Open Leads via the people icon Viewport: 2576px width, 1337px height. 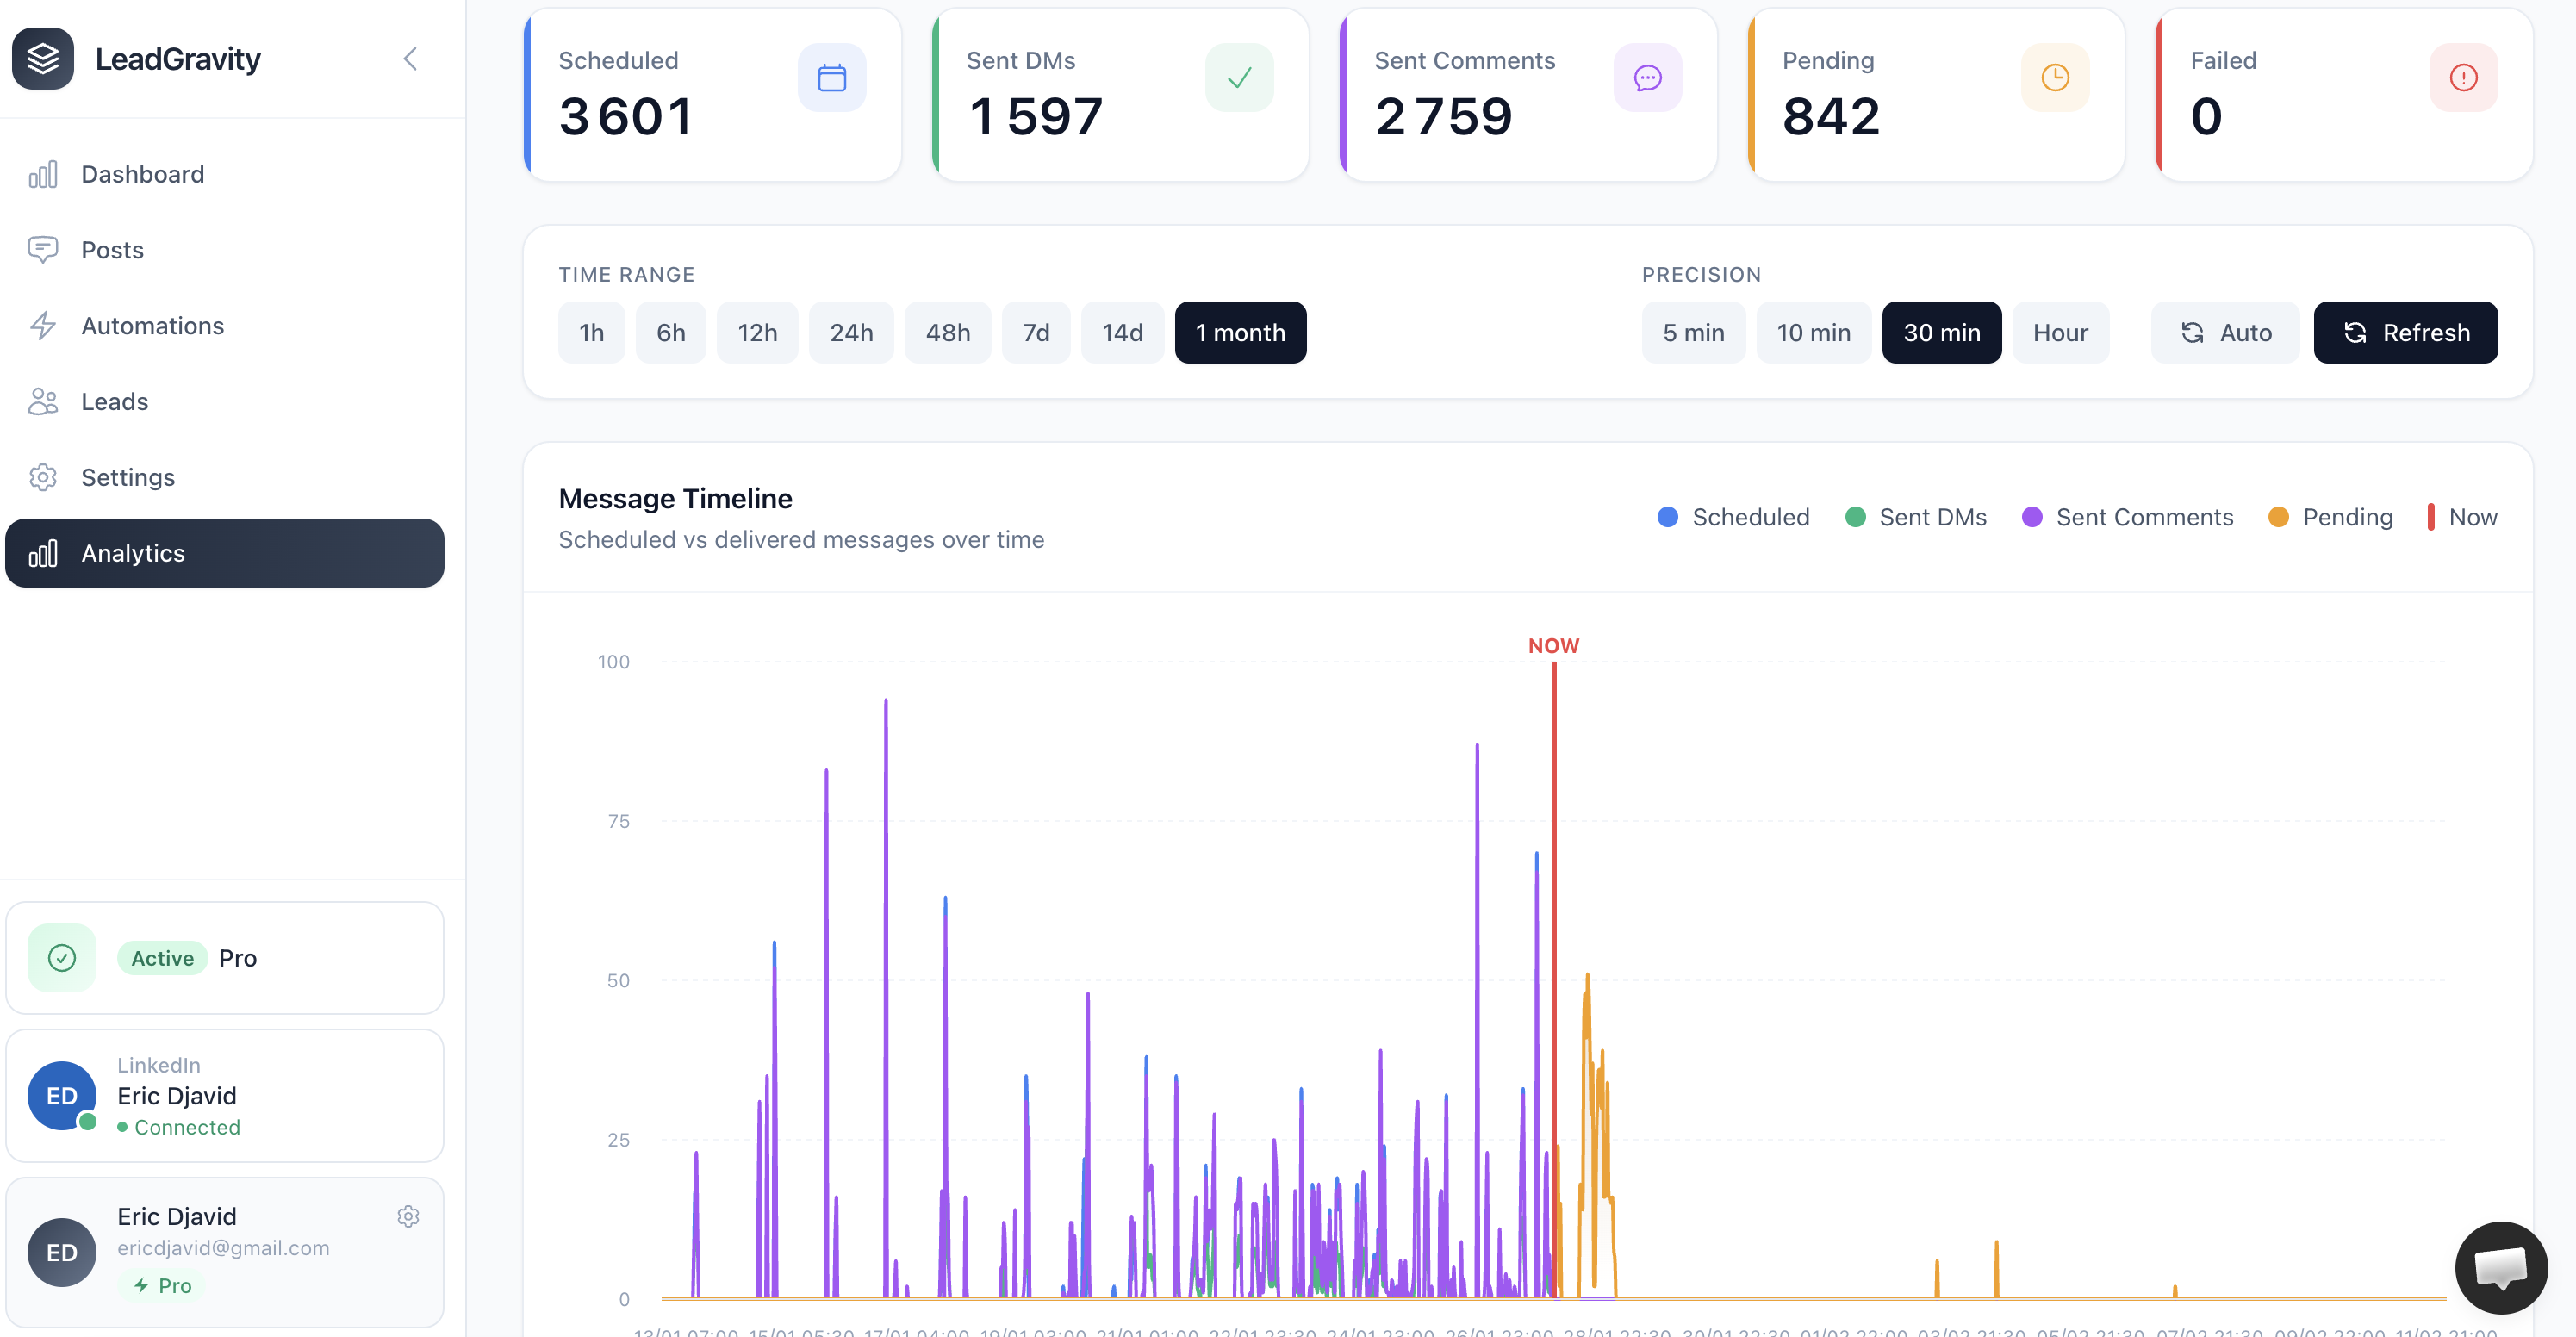(x=43, y=401)
